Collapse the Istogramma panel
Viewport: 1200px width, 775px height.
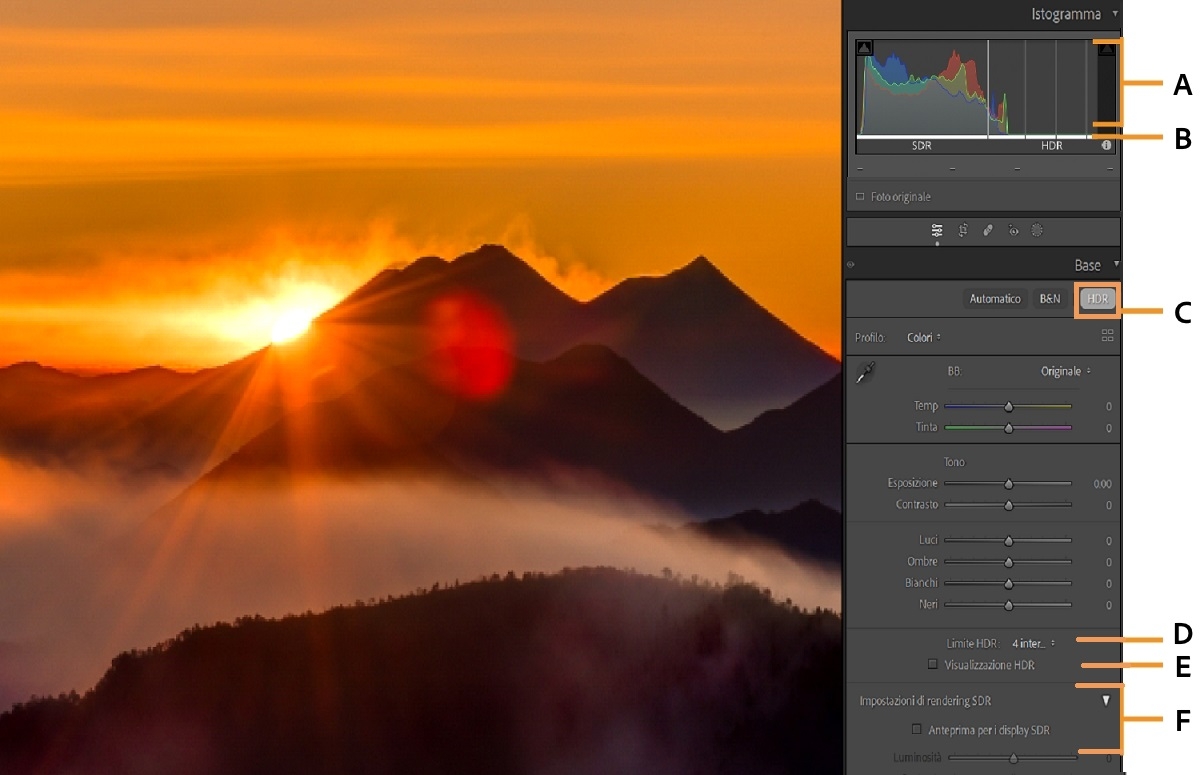pyautogui.click(x=1115, y=14)
